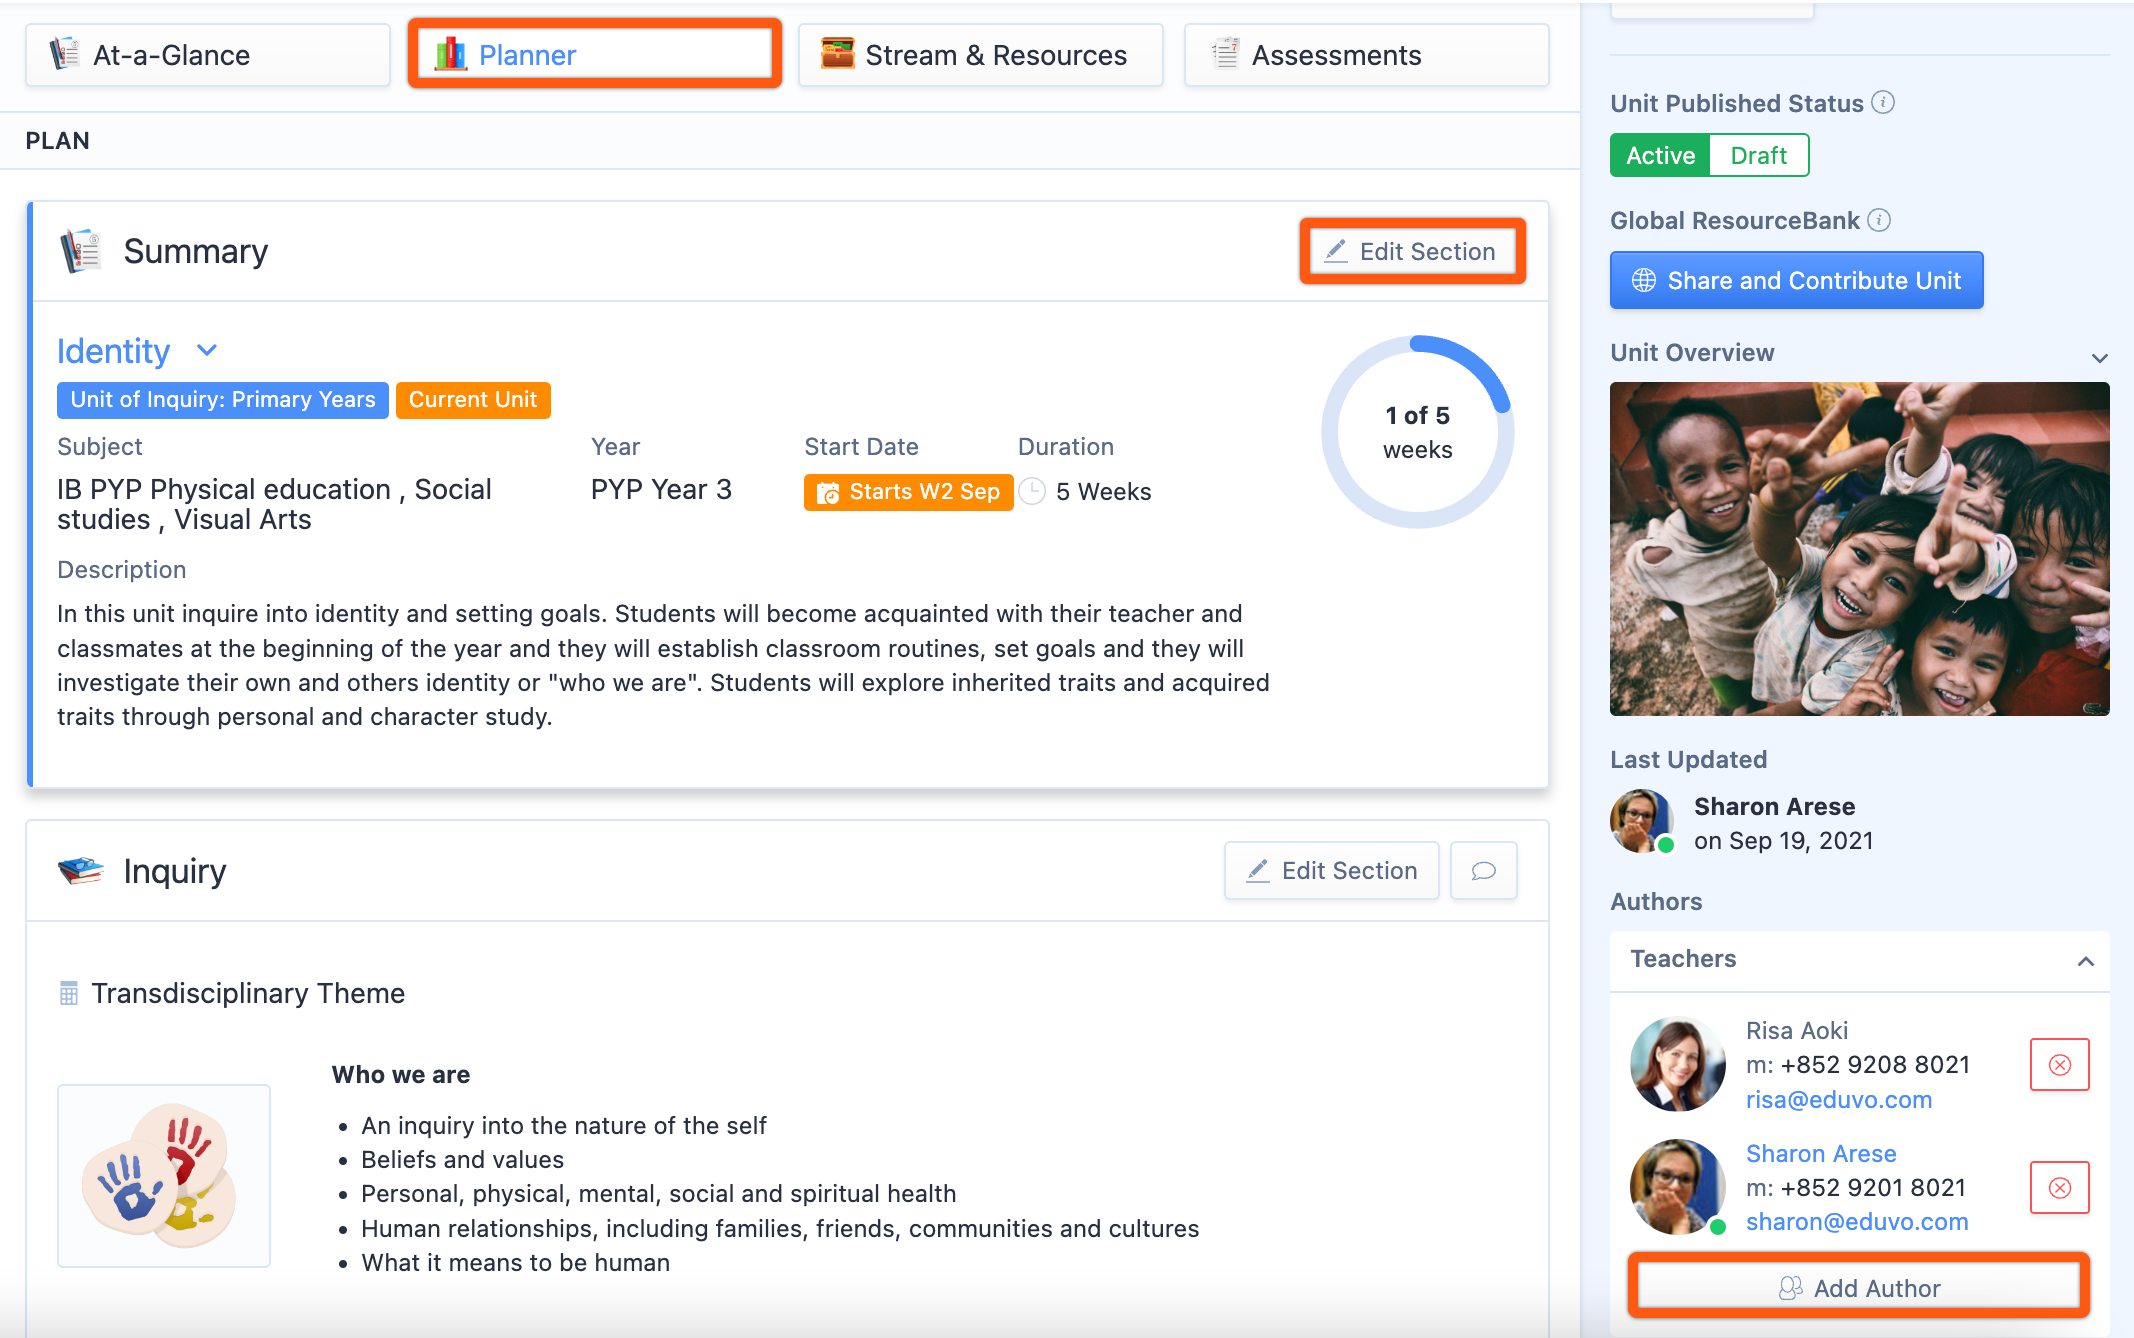Set unit status to Active
The image size is (2134, 1338).
(1660, 156)
